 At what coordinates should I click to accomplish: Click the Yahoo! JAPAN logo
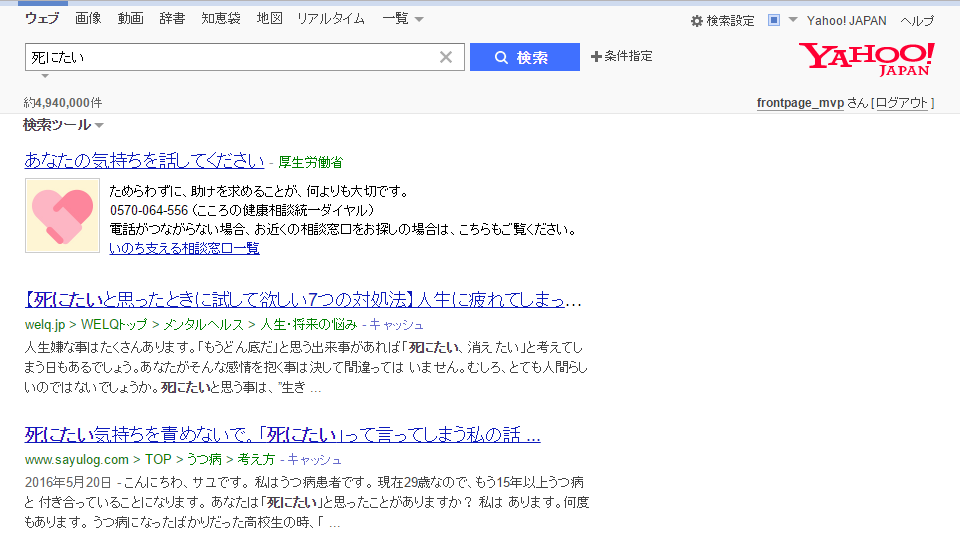866,59
